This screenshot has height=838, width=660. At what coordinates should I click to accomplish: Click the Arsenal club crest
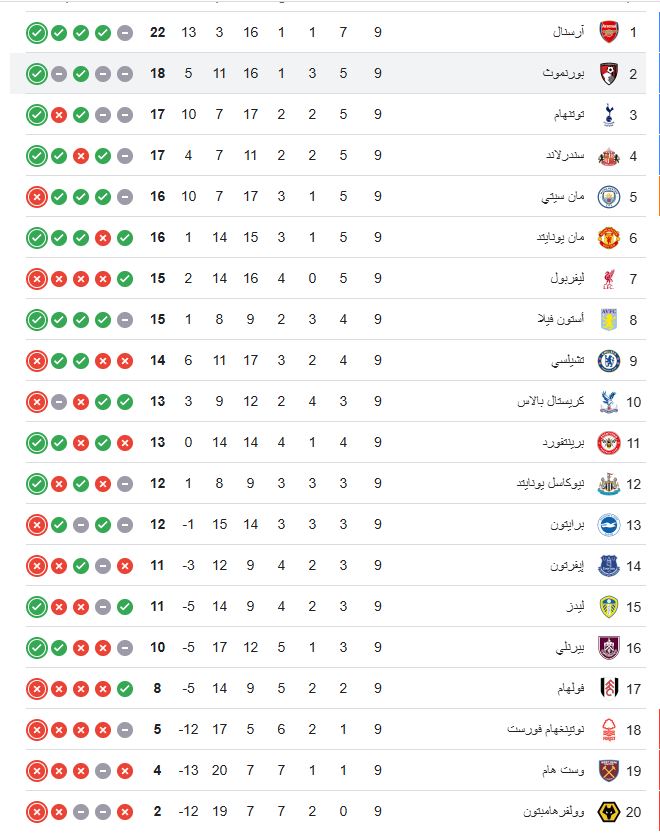click(607, 31)
